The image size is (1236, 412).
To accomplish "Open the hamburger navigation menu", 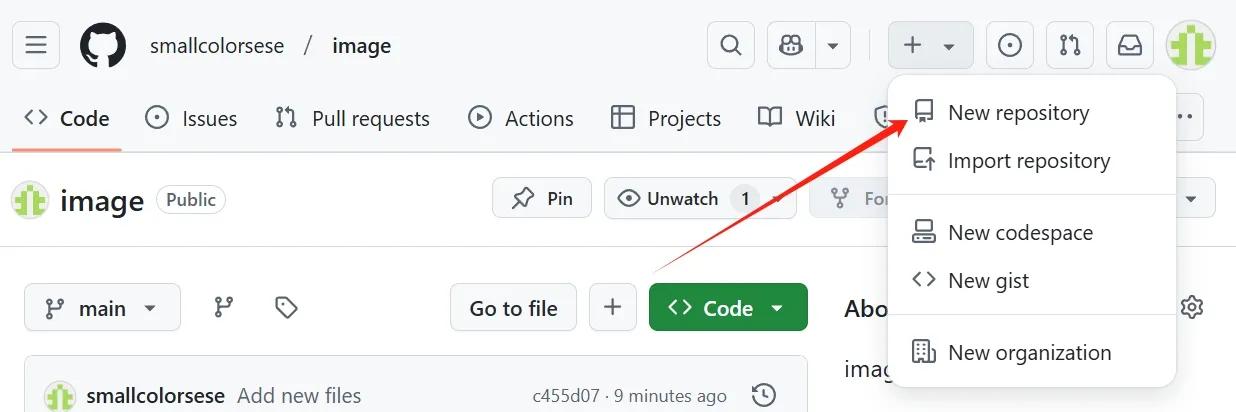I will pyautogui.click(x=36, y=45).
